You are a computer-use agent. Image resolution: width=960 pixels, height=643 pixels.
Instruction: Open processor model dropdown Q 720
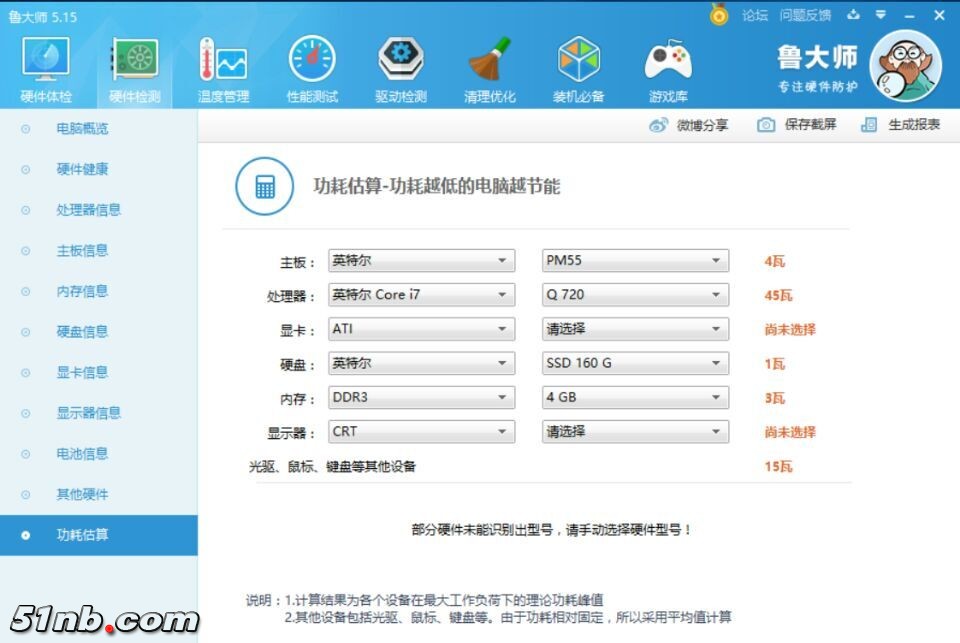pyautogui.click(x=636, y=295)
